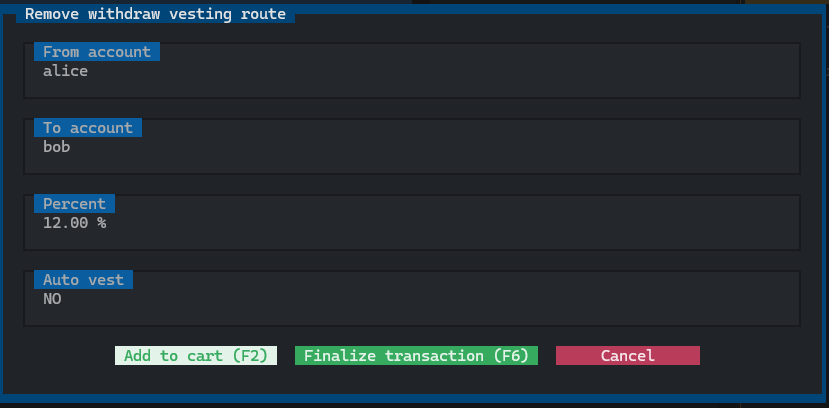
Task: Select the From account label
Action: pos(96,52)
